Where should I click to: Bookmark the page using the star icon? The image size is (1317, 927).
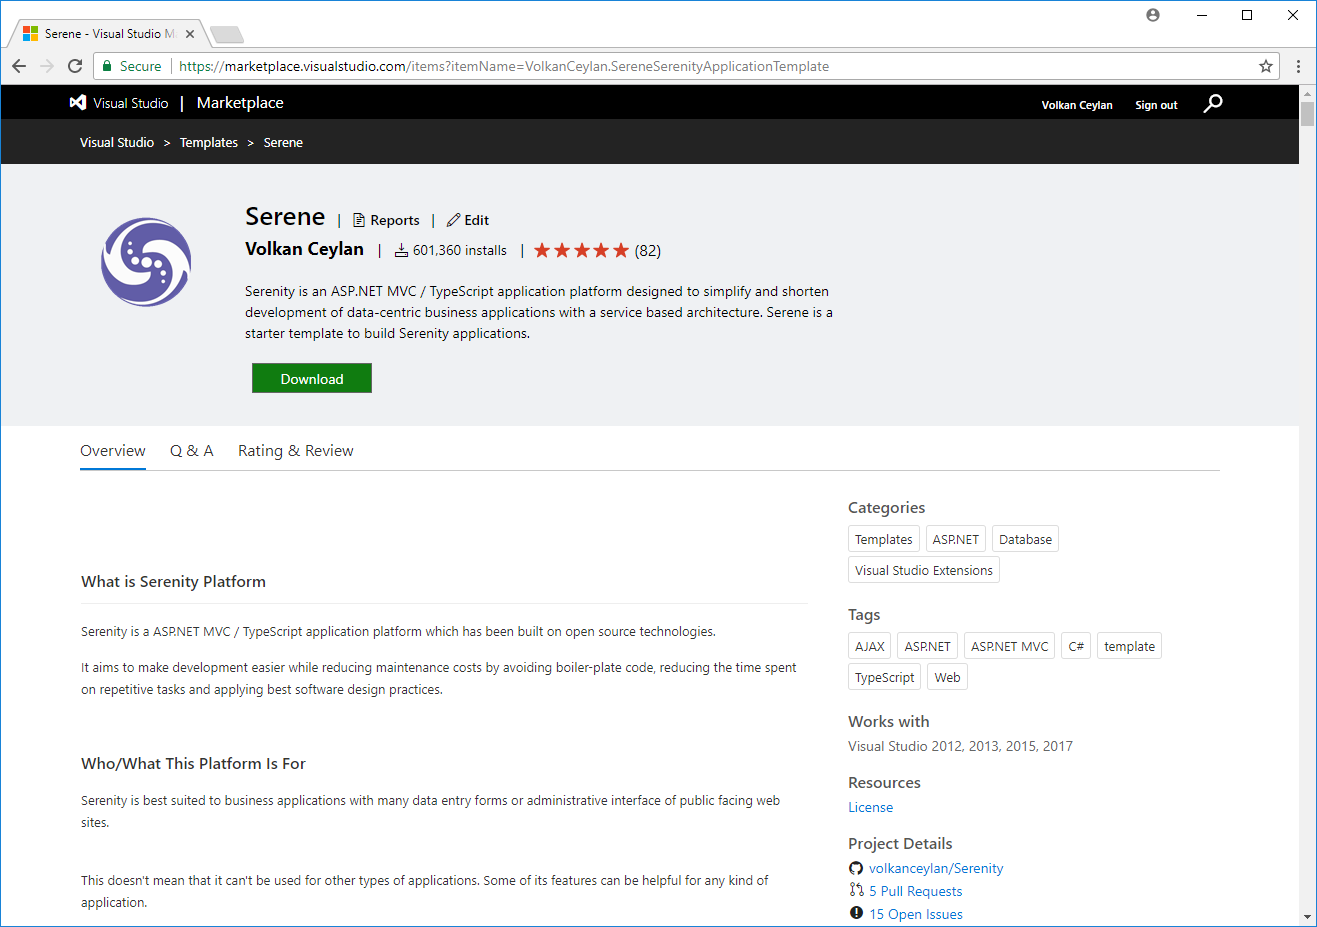click(x=1266, y=66)
